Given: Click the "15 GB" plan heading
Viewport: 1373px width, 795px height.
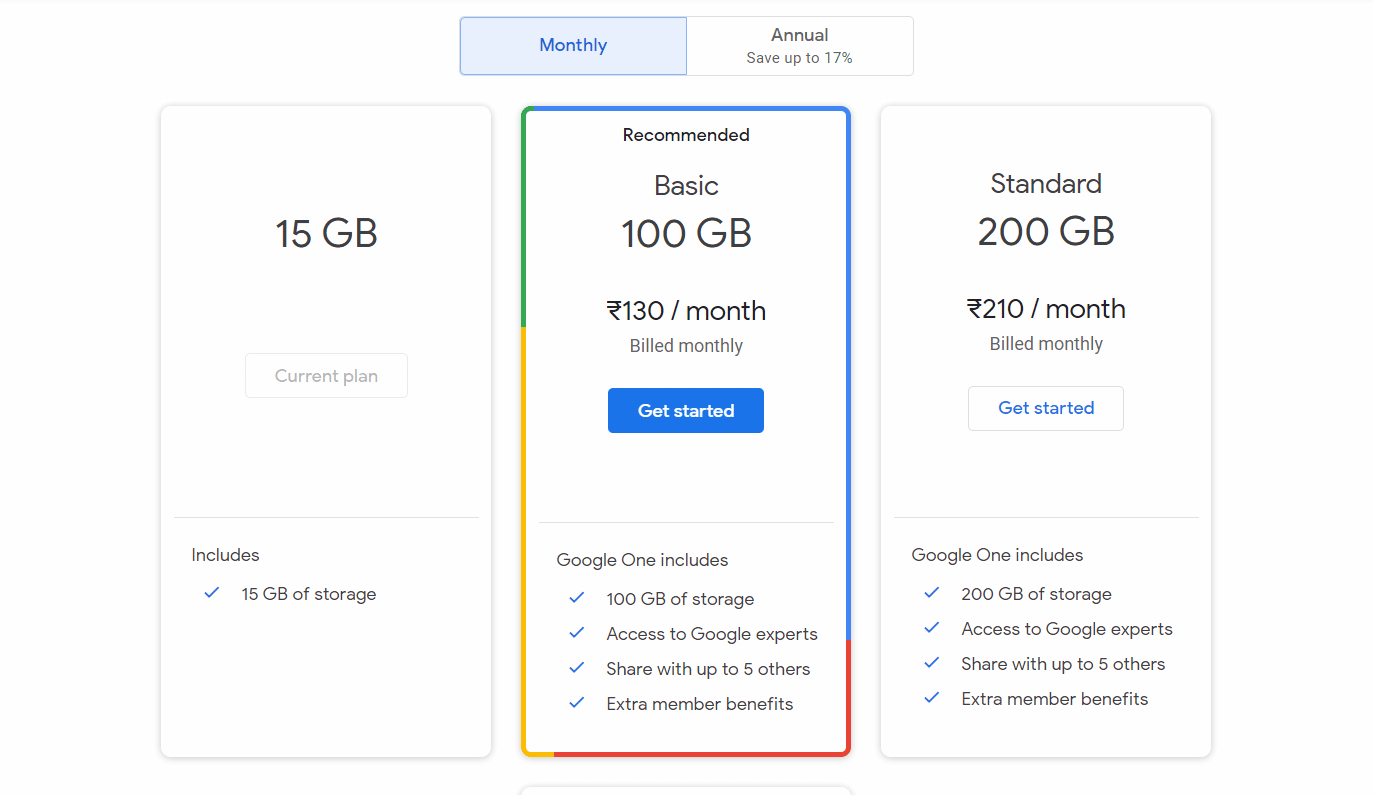Looking at the screenshot, I should (326, 234).
